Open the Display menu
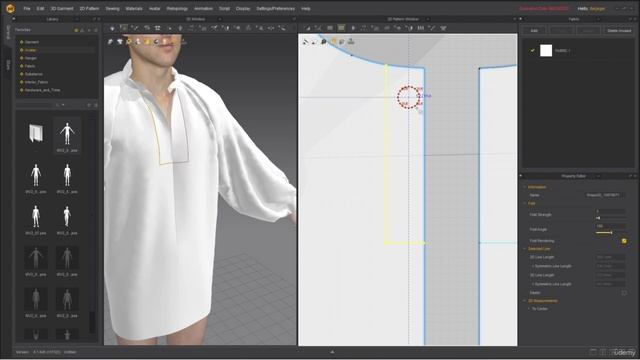The height and width of the screenshot is (360, 640). (243, 9)
